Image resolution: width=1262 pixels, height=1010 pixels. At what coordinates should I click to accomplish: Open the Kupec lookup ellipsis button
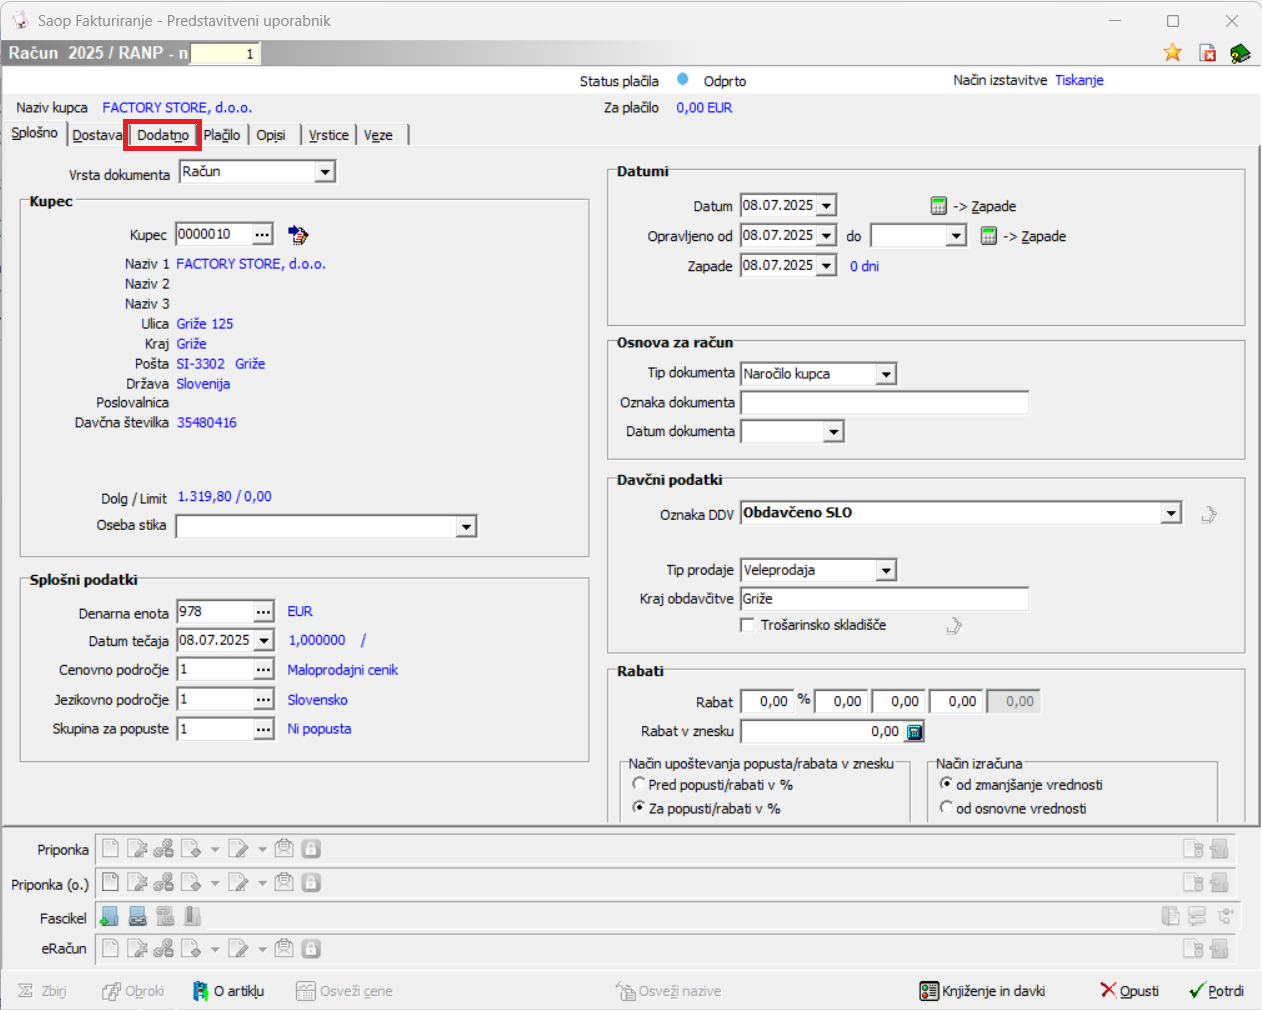pos(262,234)
